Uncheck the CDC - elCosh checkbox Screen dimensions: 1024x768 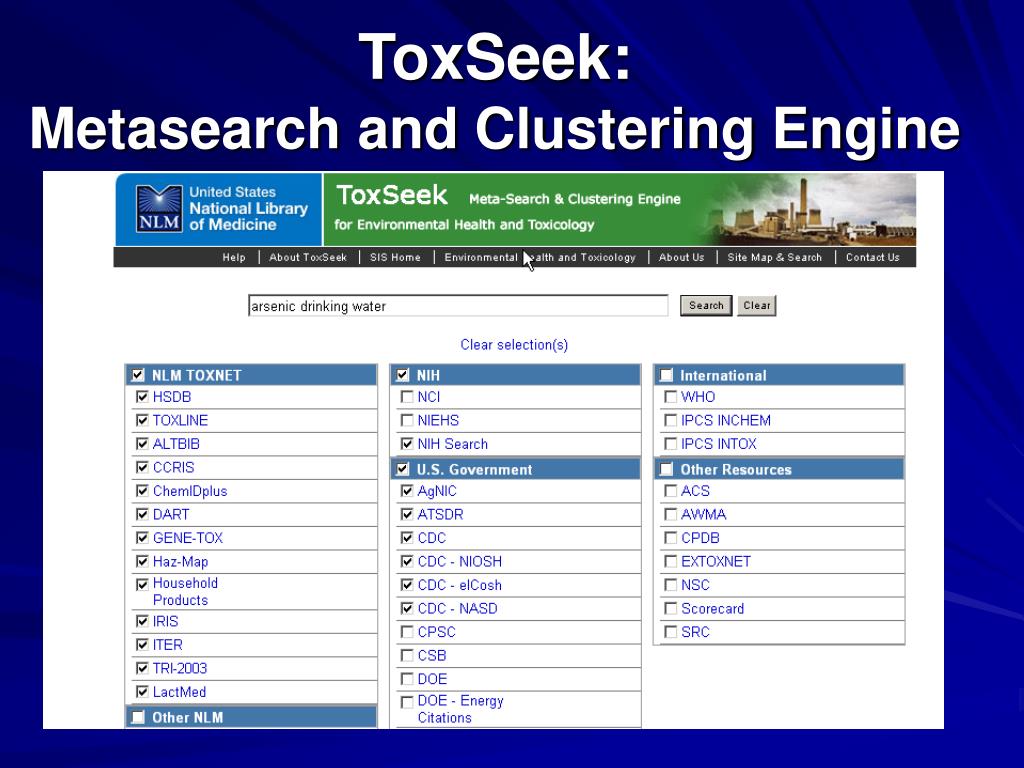tap(407, 584)
